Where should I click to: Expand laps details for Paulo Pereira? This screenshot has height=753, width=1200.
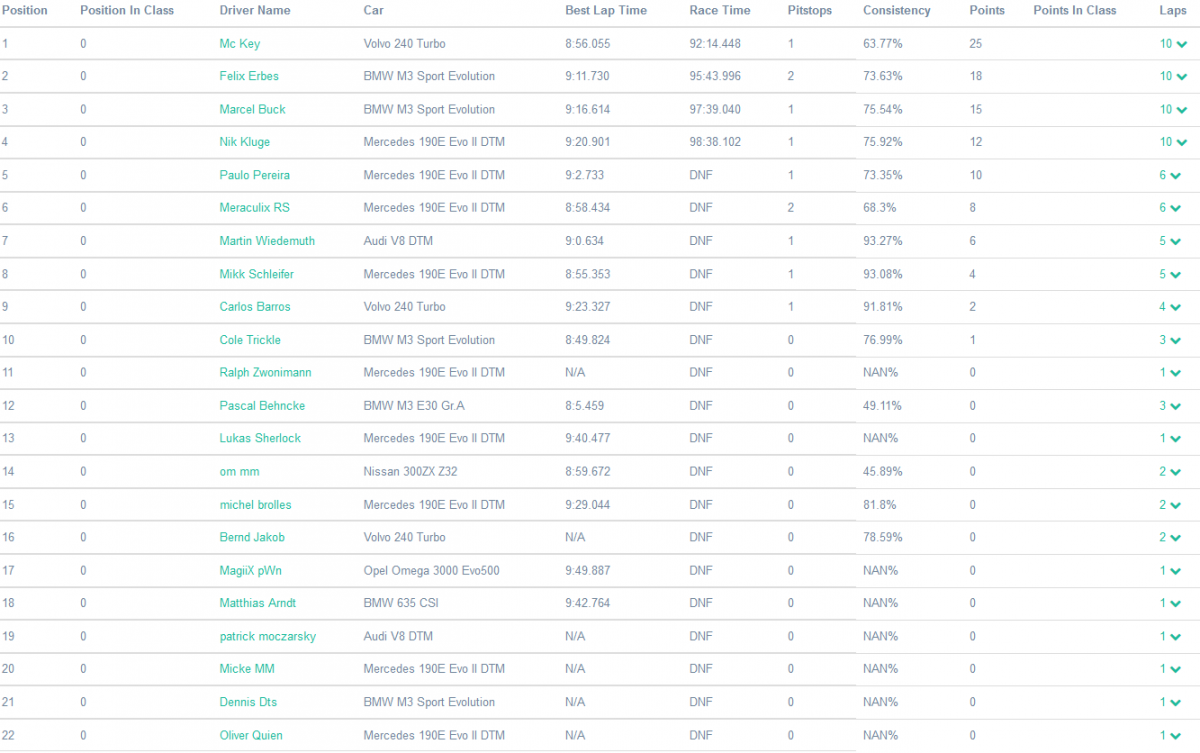pos(1175,176)
